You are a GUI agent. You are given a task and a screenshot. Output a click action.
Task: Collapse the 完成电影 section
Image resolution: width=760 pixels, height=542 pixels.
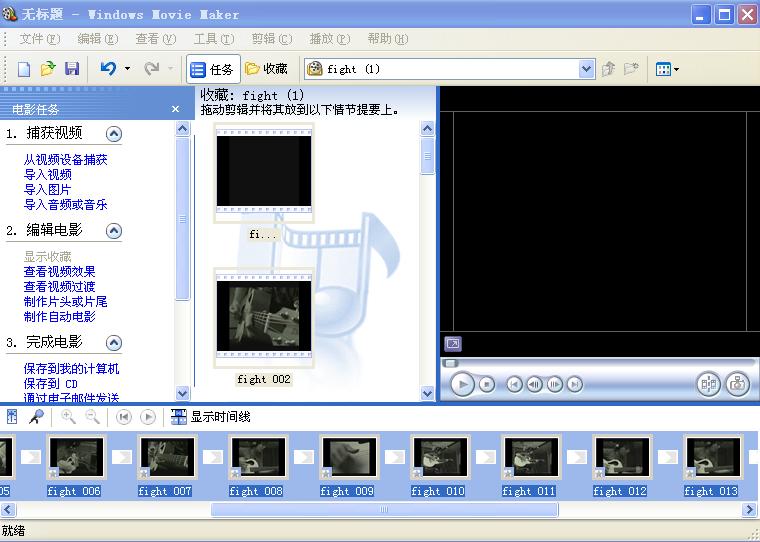114,343
